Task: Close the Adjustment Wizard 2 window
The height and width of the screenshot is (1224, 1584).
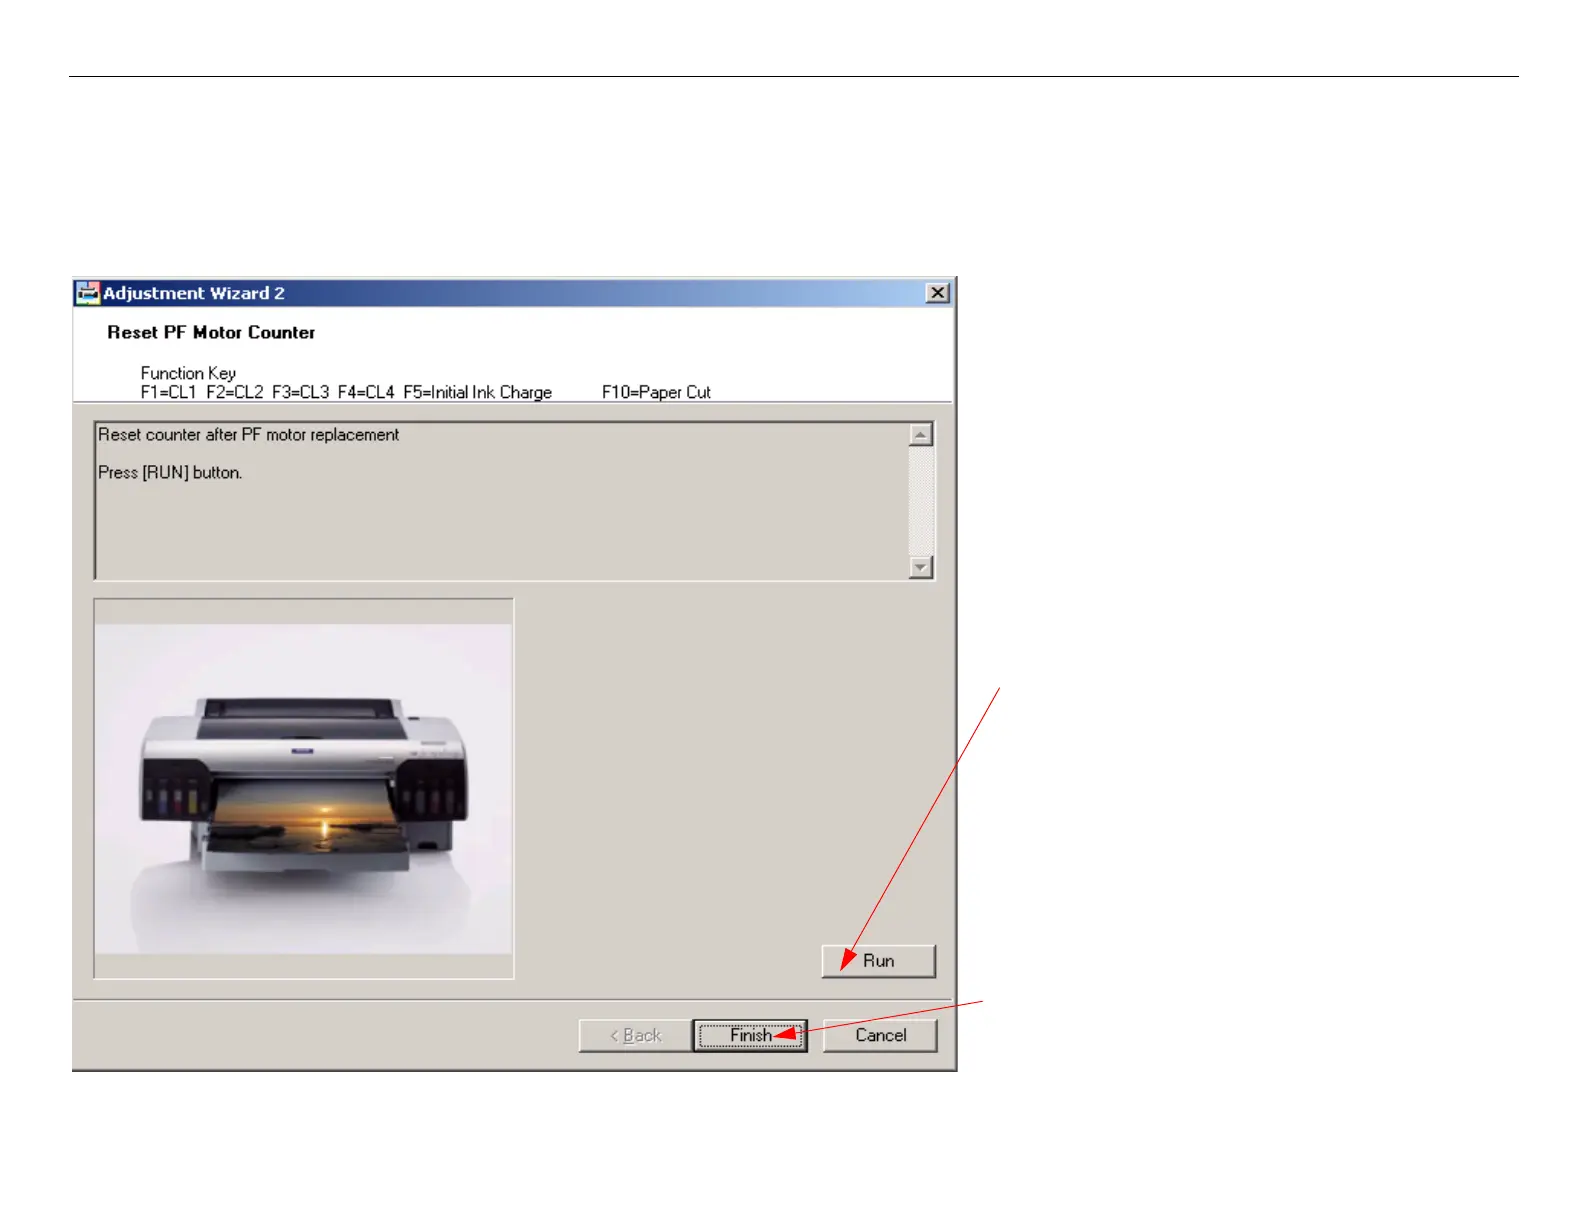Action: click(x=937, y=293)
